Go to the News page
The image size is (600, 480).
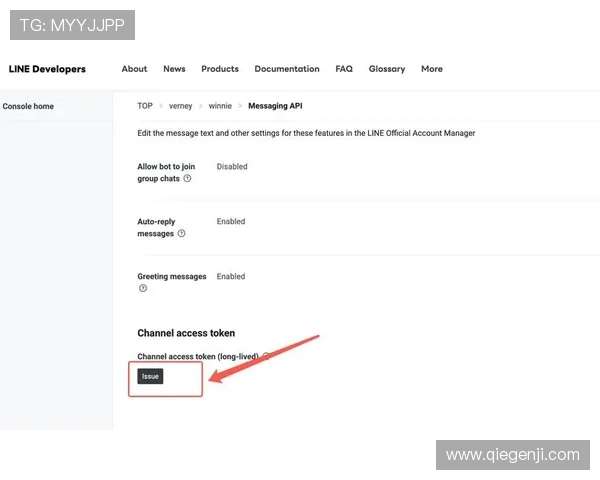pos(174,69)
